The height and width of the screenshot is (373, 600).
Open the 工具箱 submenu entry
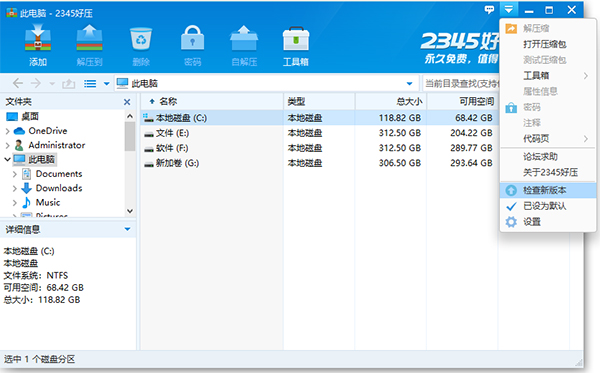[548, 75]
